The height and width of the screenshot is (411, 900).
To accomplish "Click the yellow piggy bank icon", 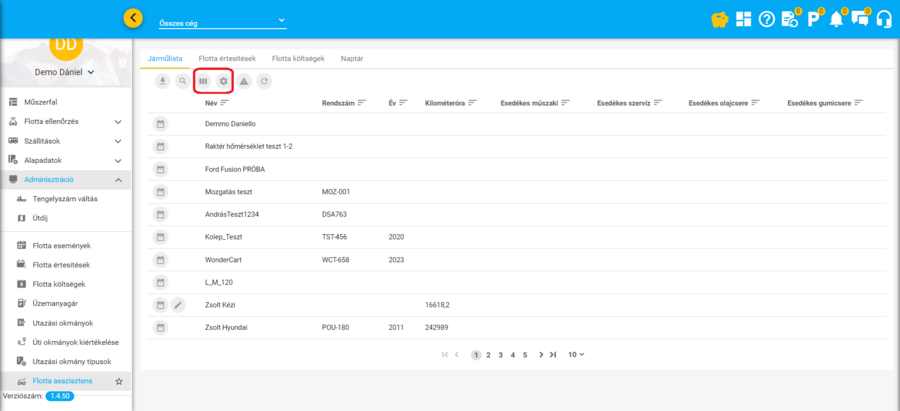I will [x=718, y=19].
